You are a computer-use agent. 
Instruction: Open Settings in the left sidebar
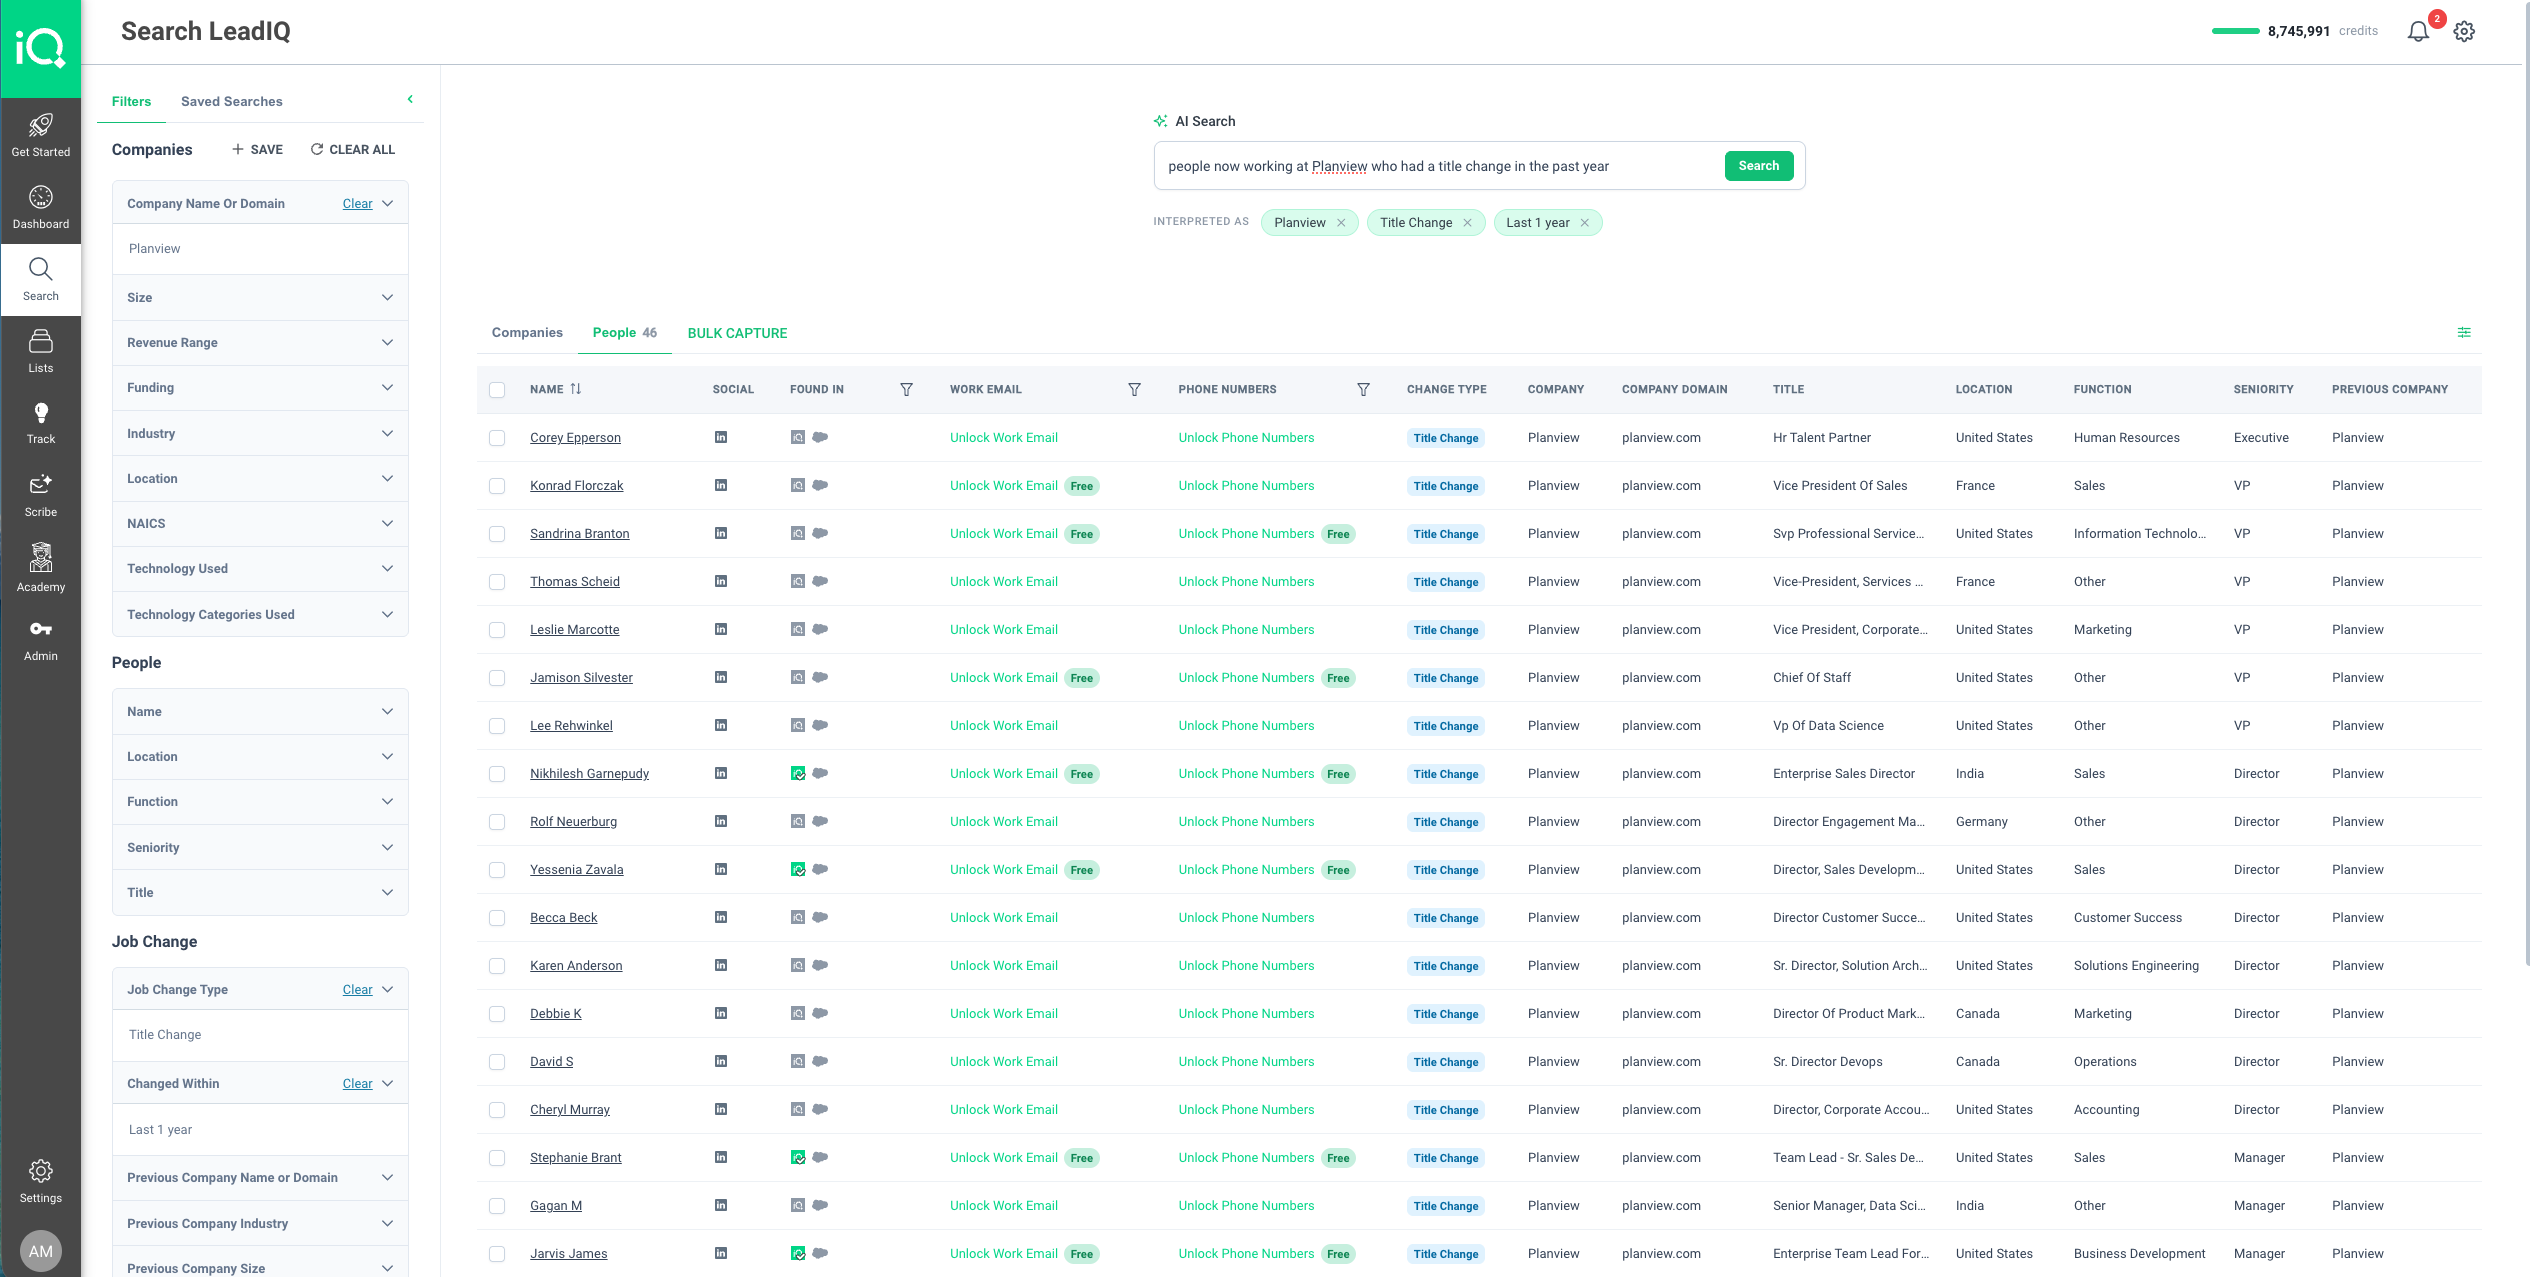40,1181
